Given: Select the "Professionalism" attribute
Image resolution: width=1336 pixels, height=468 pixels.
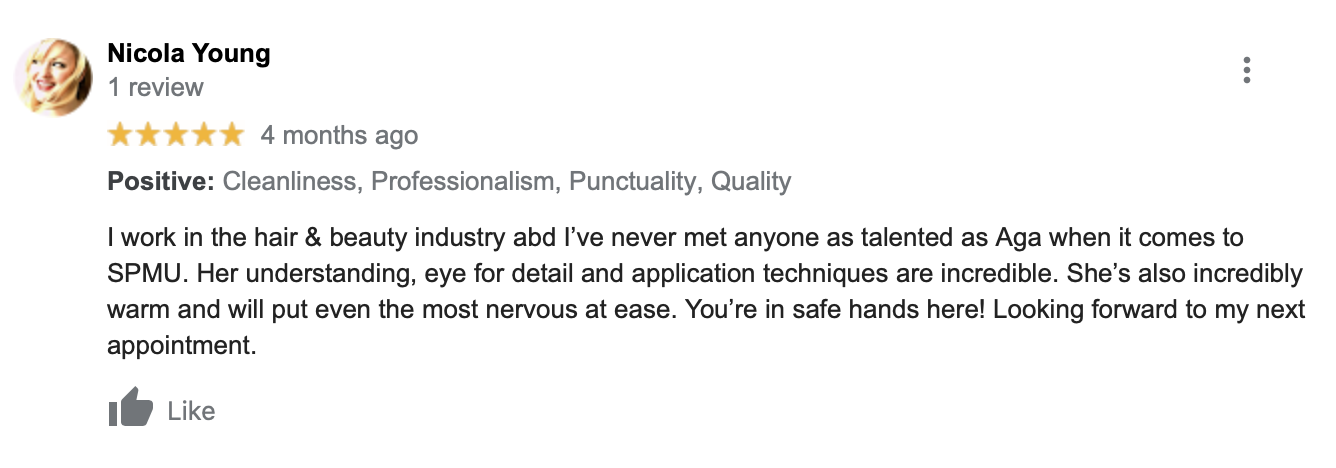Looking at the screenshot, I should (462, 182).
